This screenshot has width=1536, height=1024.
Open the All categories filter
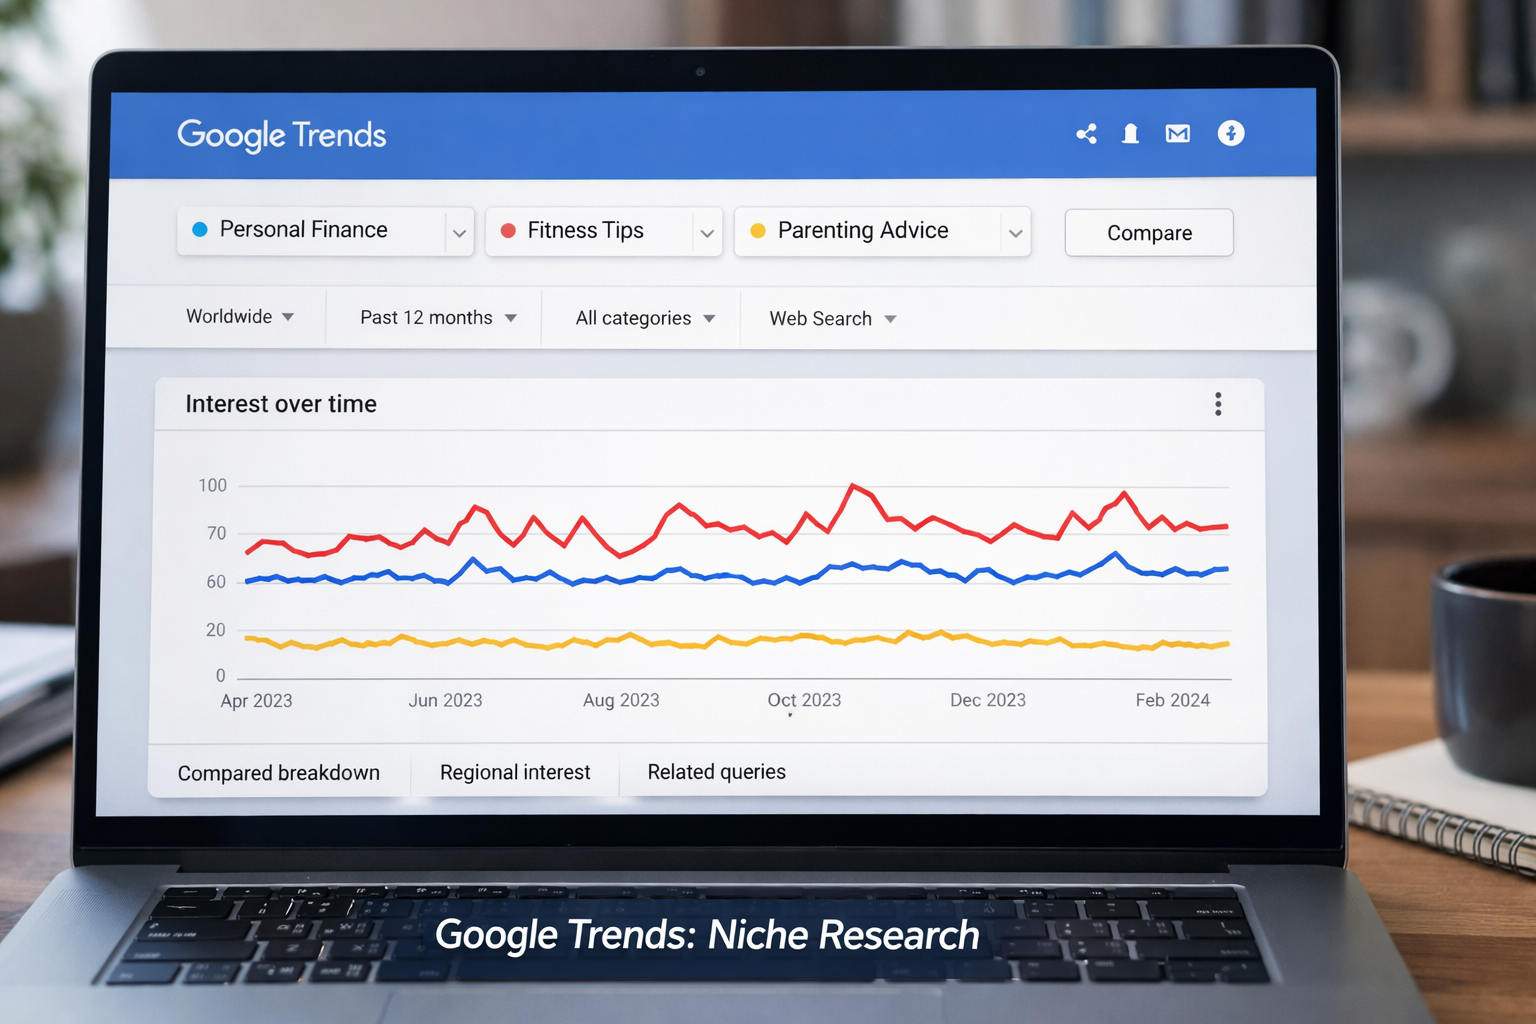pos(645,319)
